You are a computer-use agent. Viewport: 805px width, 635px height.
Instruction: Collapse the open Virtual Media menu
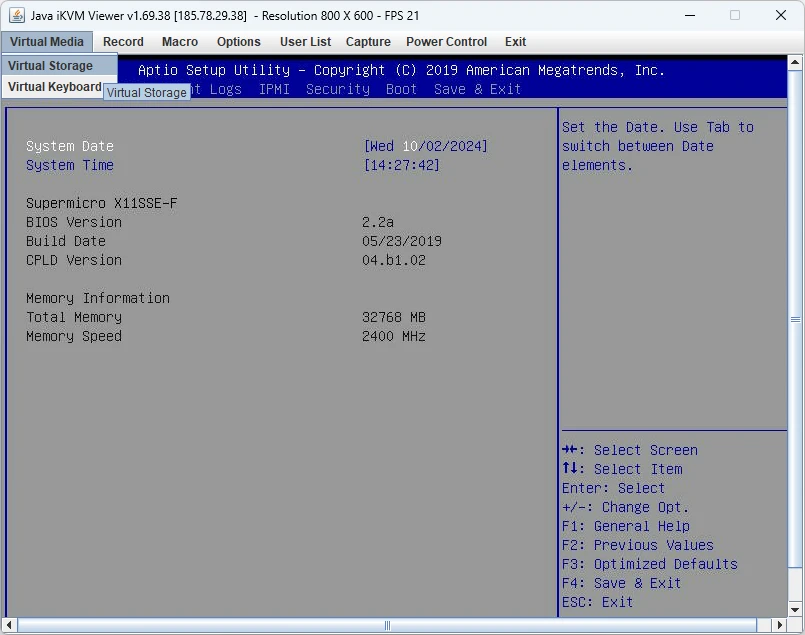(x=47, y=42)
